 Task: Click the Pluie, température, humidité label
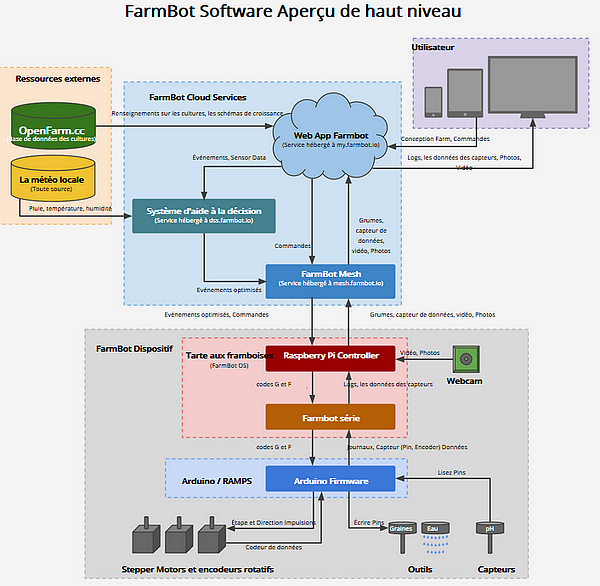(70, 209)
